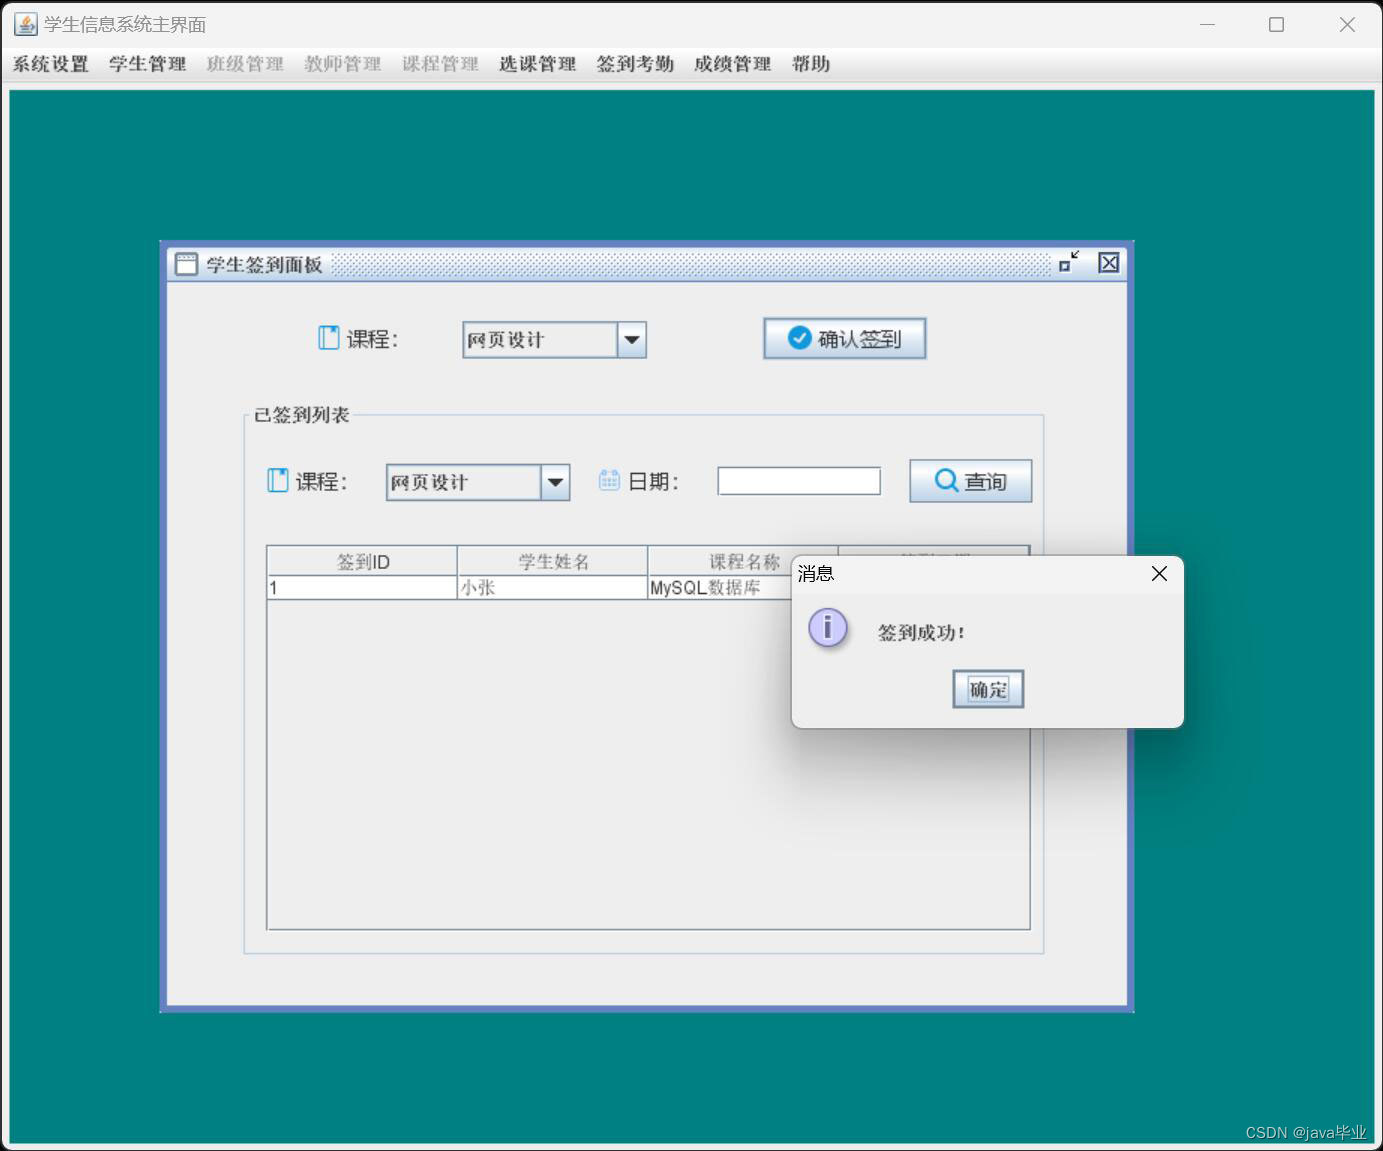
Task: Click the 确认签到 button
Action: [x=844, y=338]
